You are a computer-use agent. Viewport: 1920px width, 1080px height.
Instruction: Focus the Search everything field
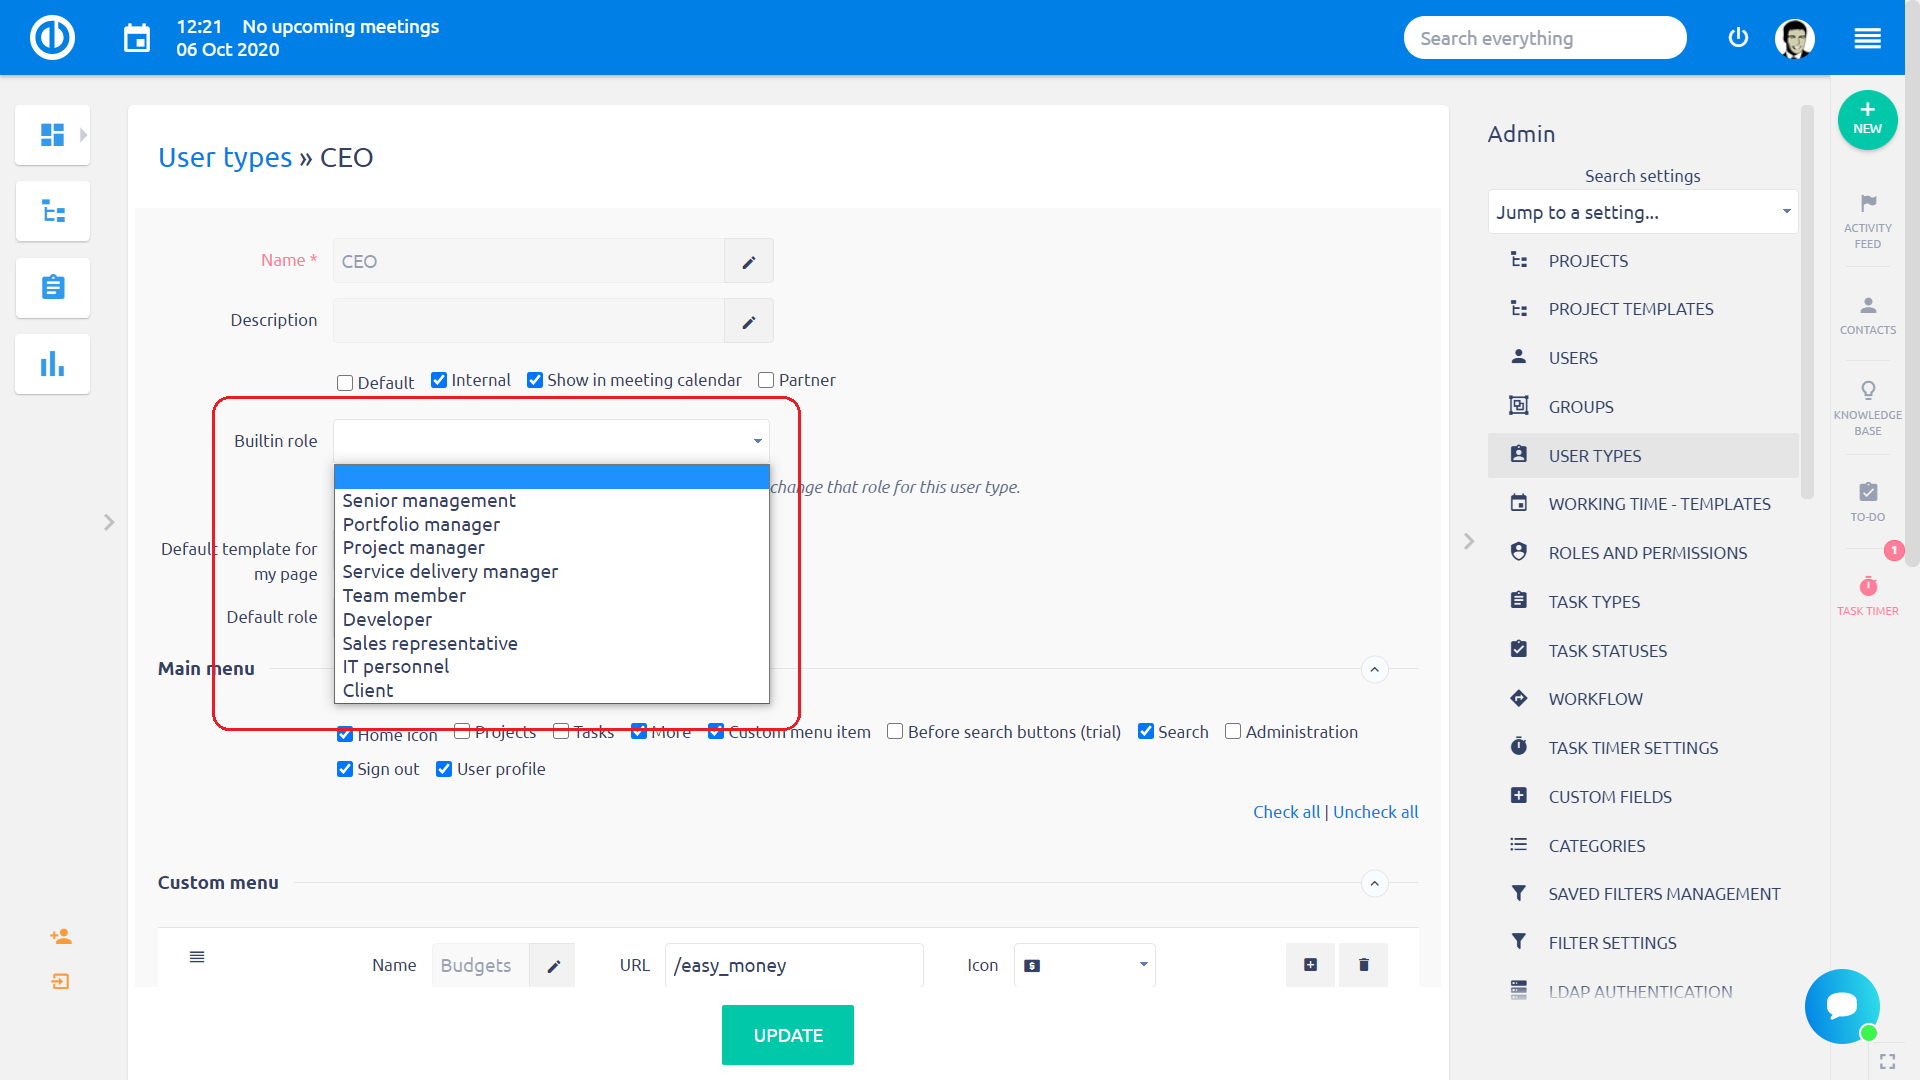click(x=1544, y=39)
